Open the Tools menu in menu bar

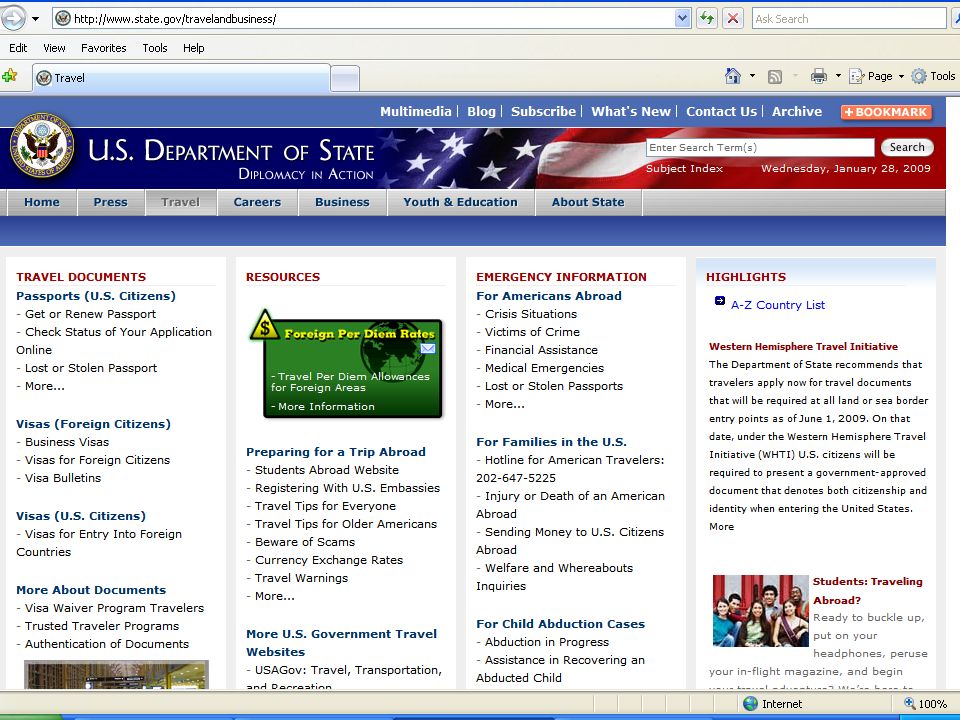pyautogui.click(x=155, y=48)
